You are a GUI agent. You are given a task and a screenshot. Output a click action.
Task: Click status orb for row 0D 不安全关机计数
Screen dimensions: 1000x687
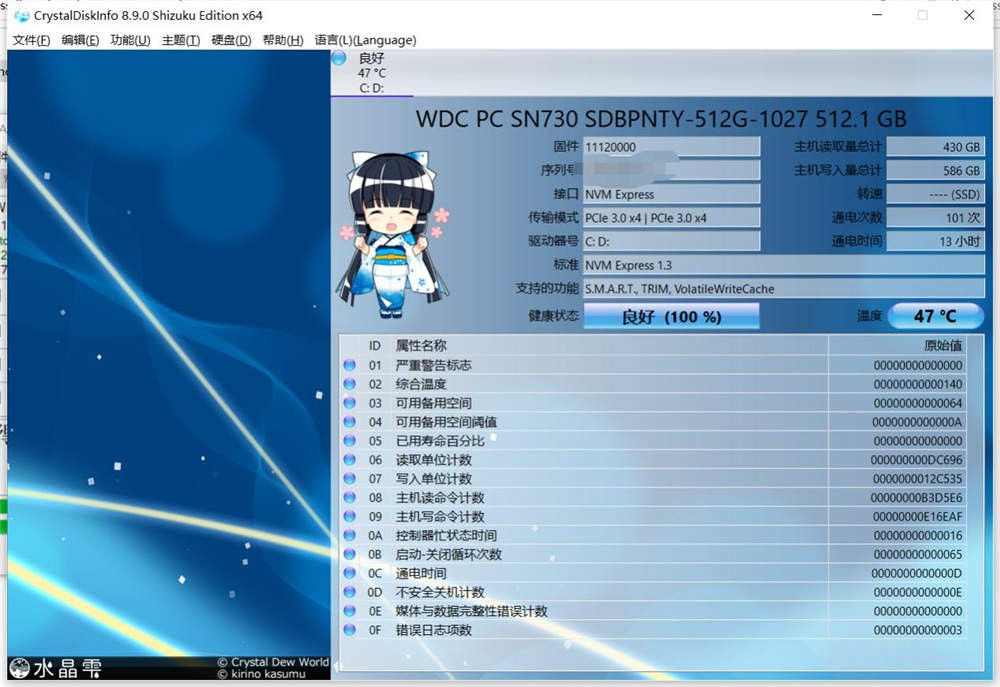349,592
